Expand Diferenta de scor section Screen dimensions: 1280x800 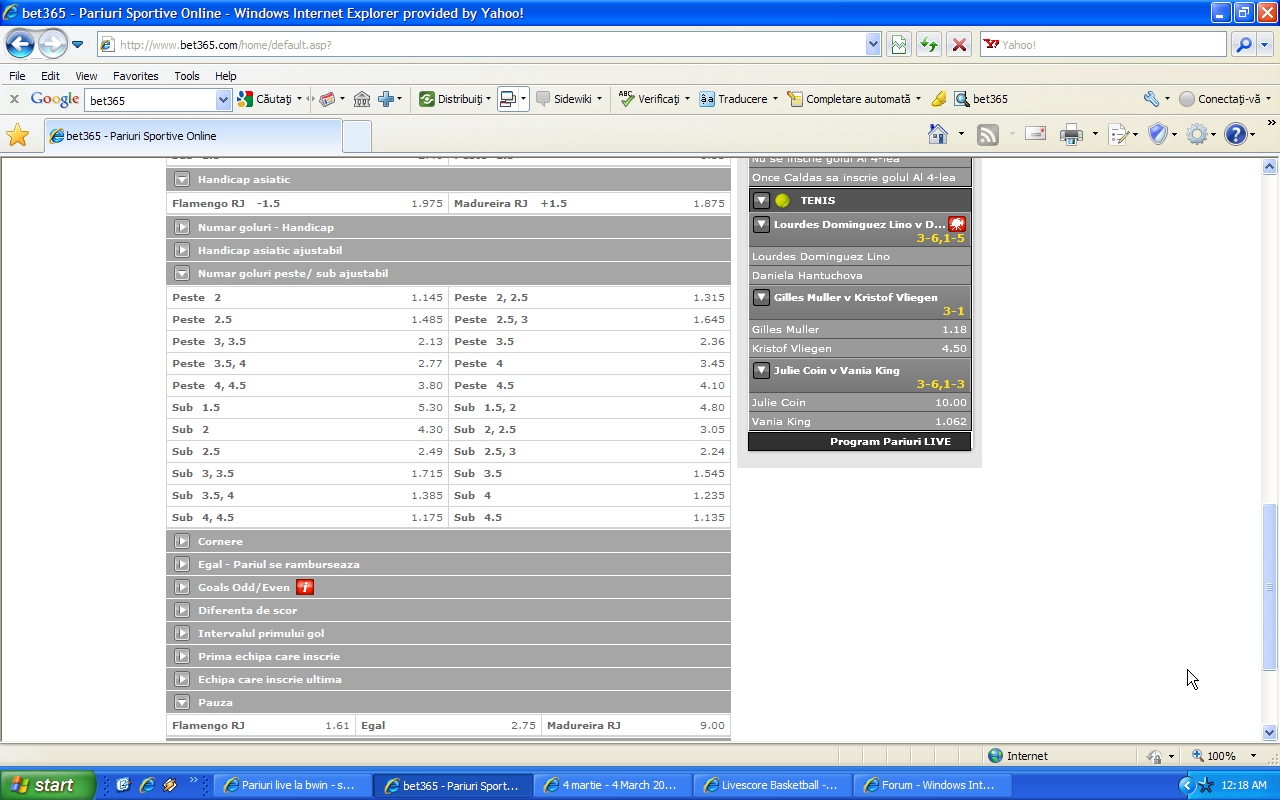(182, 610)
